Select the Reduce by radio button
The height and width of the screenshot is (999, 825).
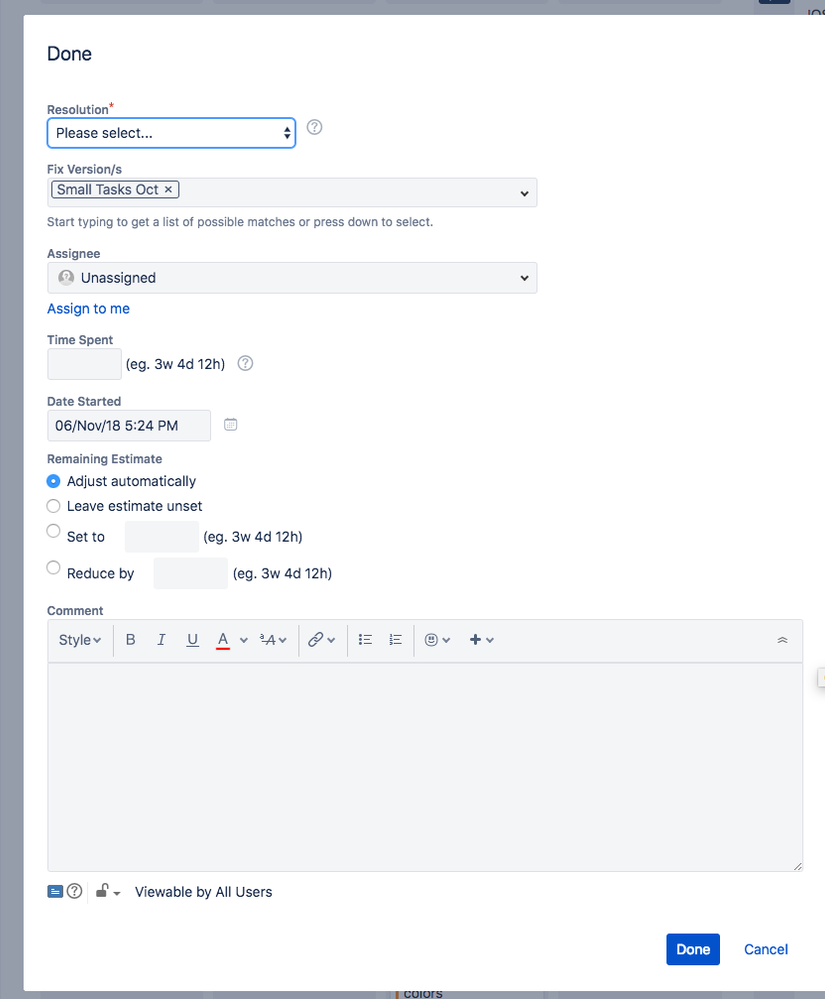click(52, 567)
